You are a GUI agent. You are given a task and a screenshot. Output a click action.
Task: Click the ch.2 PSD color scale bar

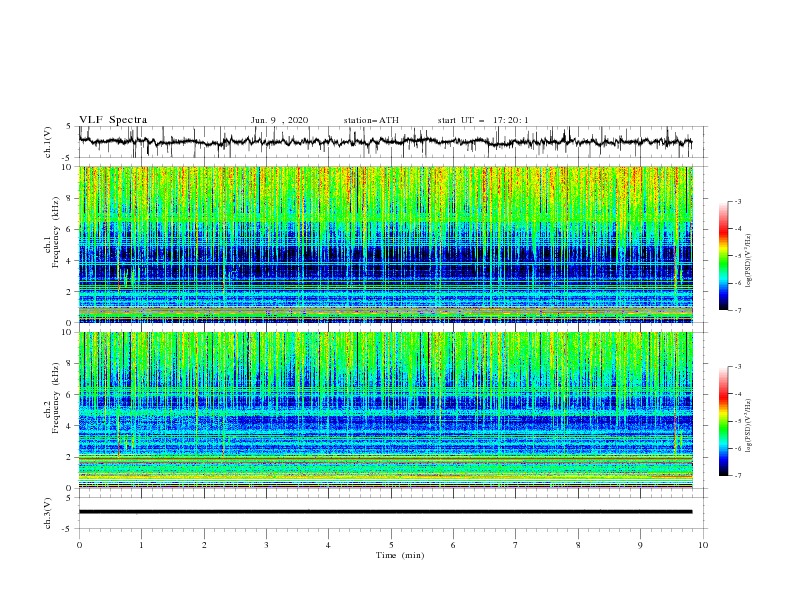pyautogui.click(x=723, y=421)
